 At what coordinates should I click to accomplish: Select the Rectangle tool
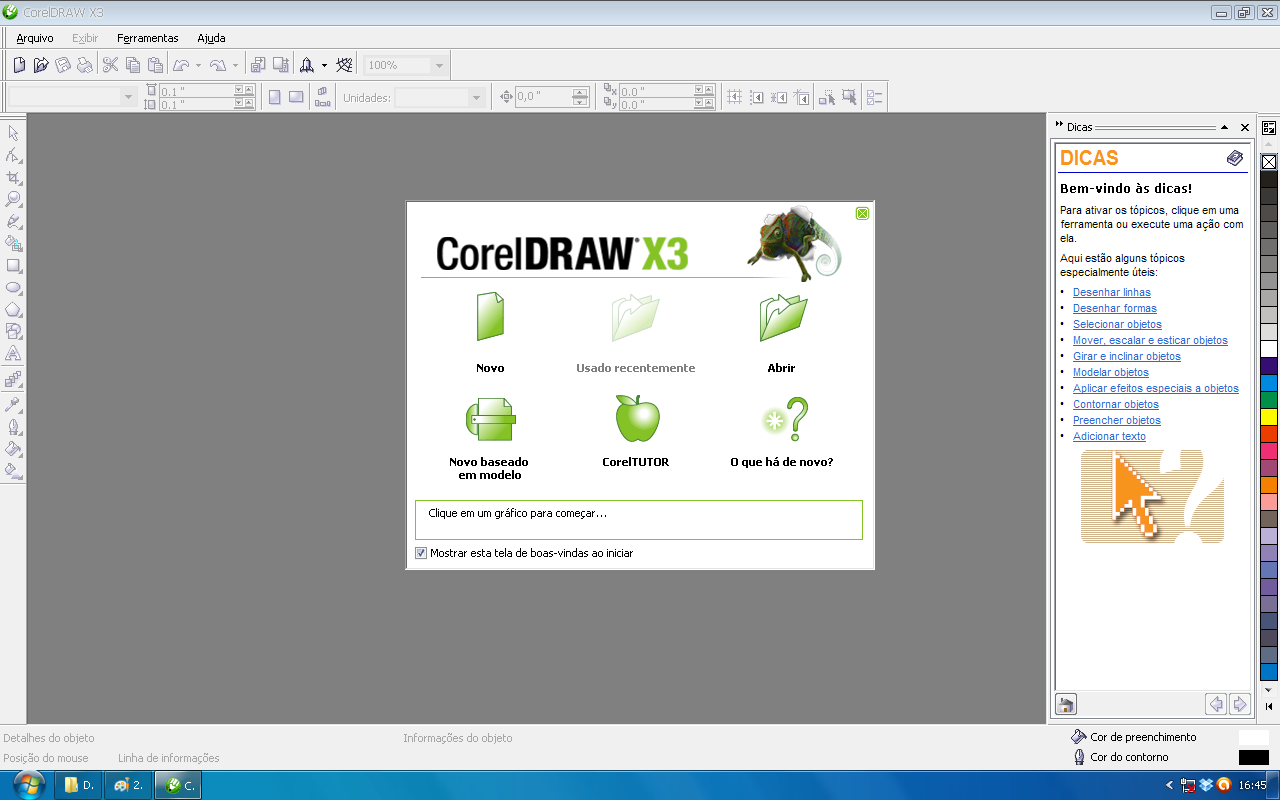[14, 265]
